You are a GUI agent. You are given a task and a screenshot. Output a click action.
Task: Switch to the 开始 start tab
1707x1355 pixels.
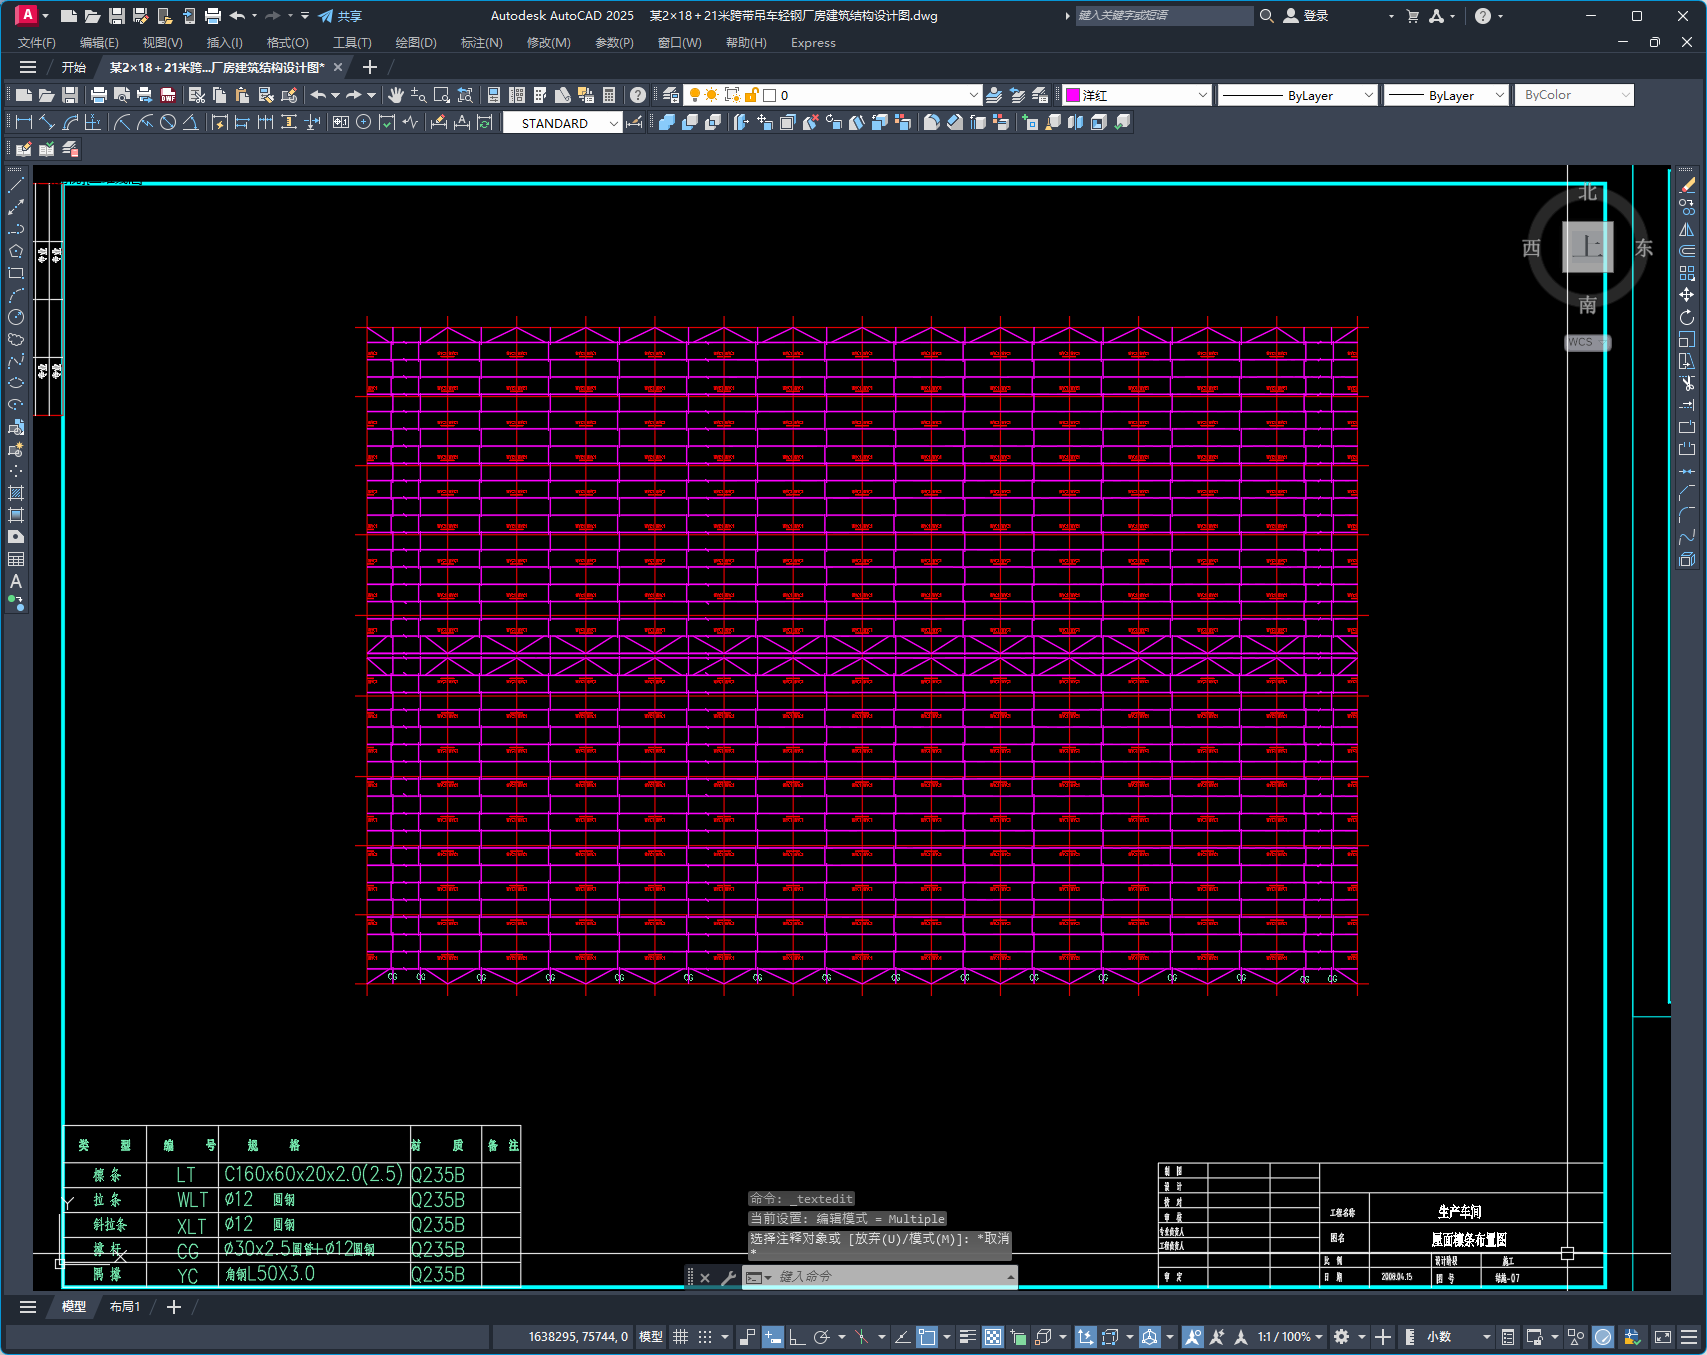pyautogui.click(x=74, y=67)
